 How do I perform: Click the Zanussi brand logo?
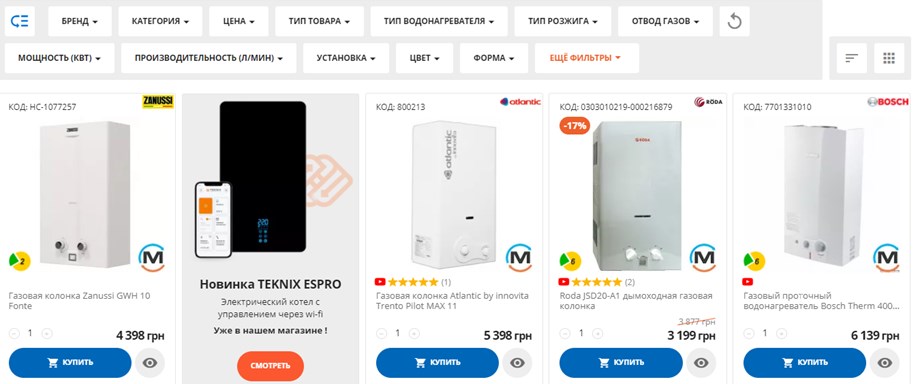[158, 101]
